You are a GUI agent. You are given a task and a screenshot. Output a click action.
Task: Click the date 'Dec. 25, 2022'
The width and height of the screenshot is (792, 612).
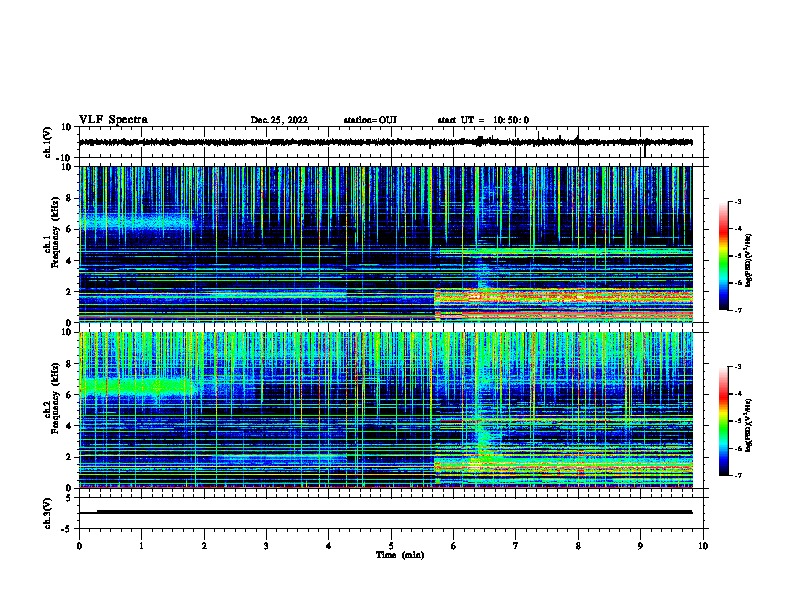(x=279, y=120)
